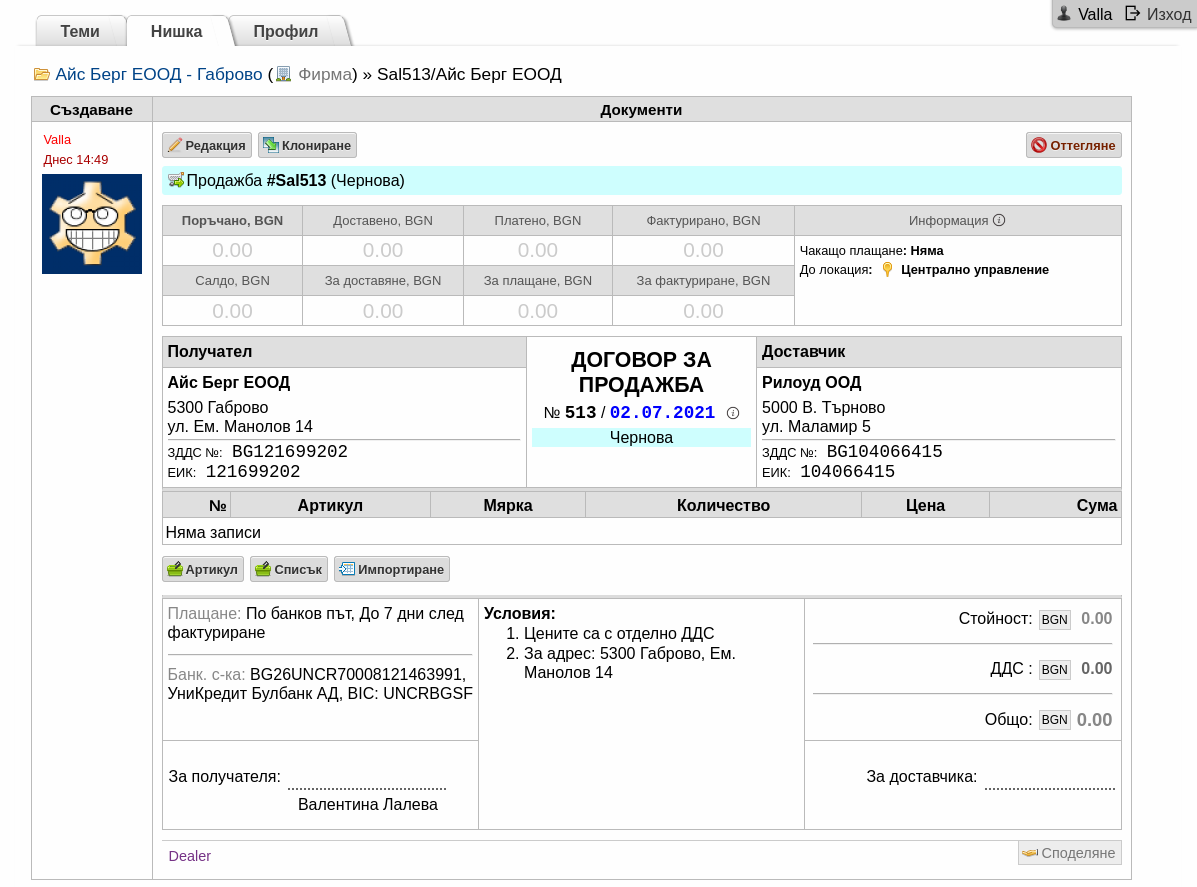
Task: Click the bank account BG26UNCR70008121463991
Action: (357, 674)
